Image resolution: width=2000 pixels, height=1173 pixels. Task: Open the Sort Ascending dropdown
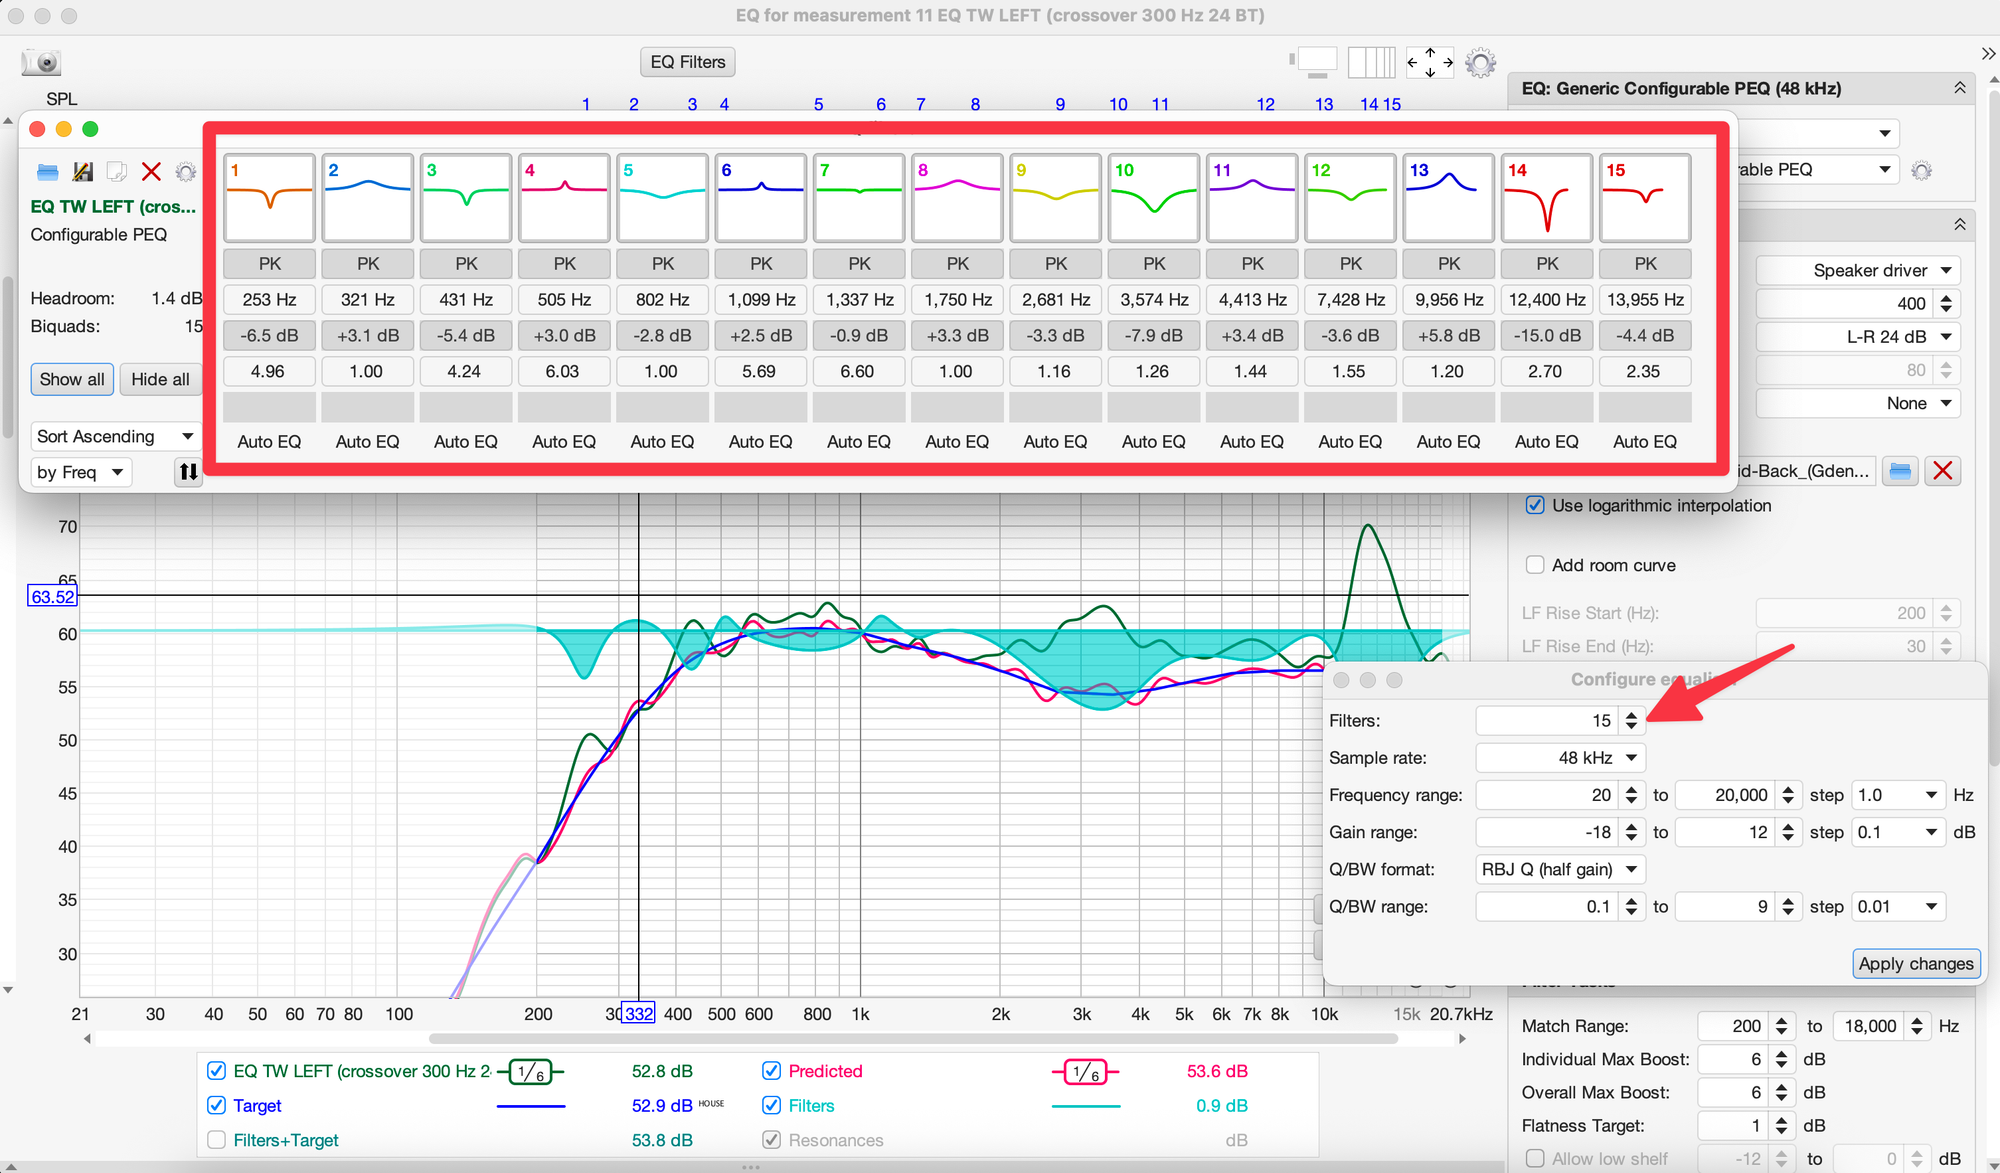[x=114, y=436]
